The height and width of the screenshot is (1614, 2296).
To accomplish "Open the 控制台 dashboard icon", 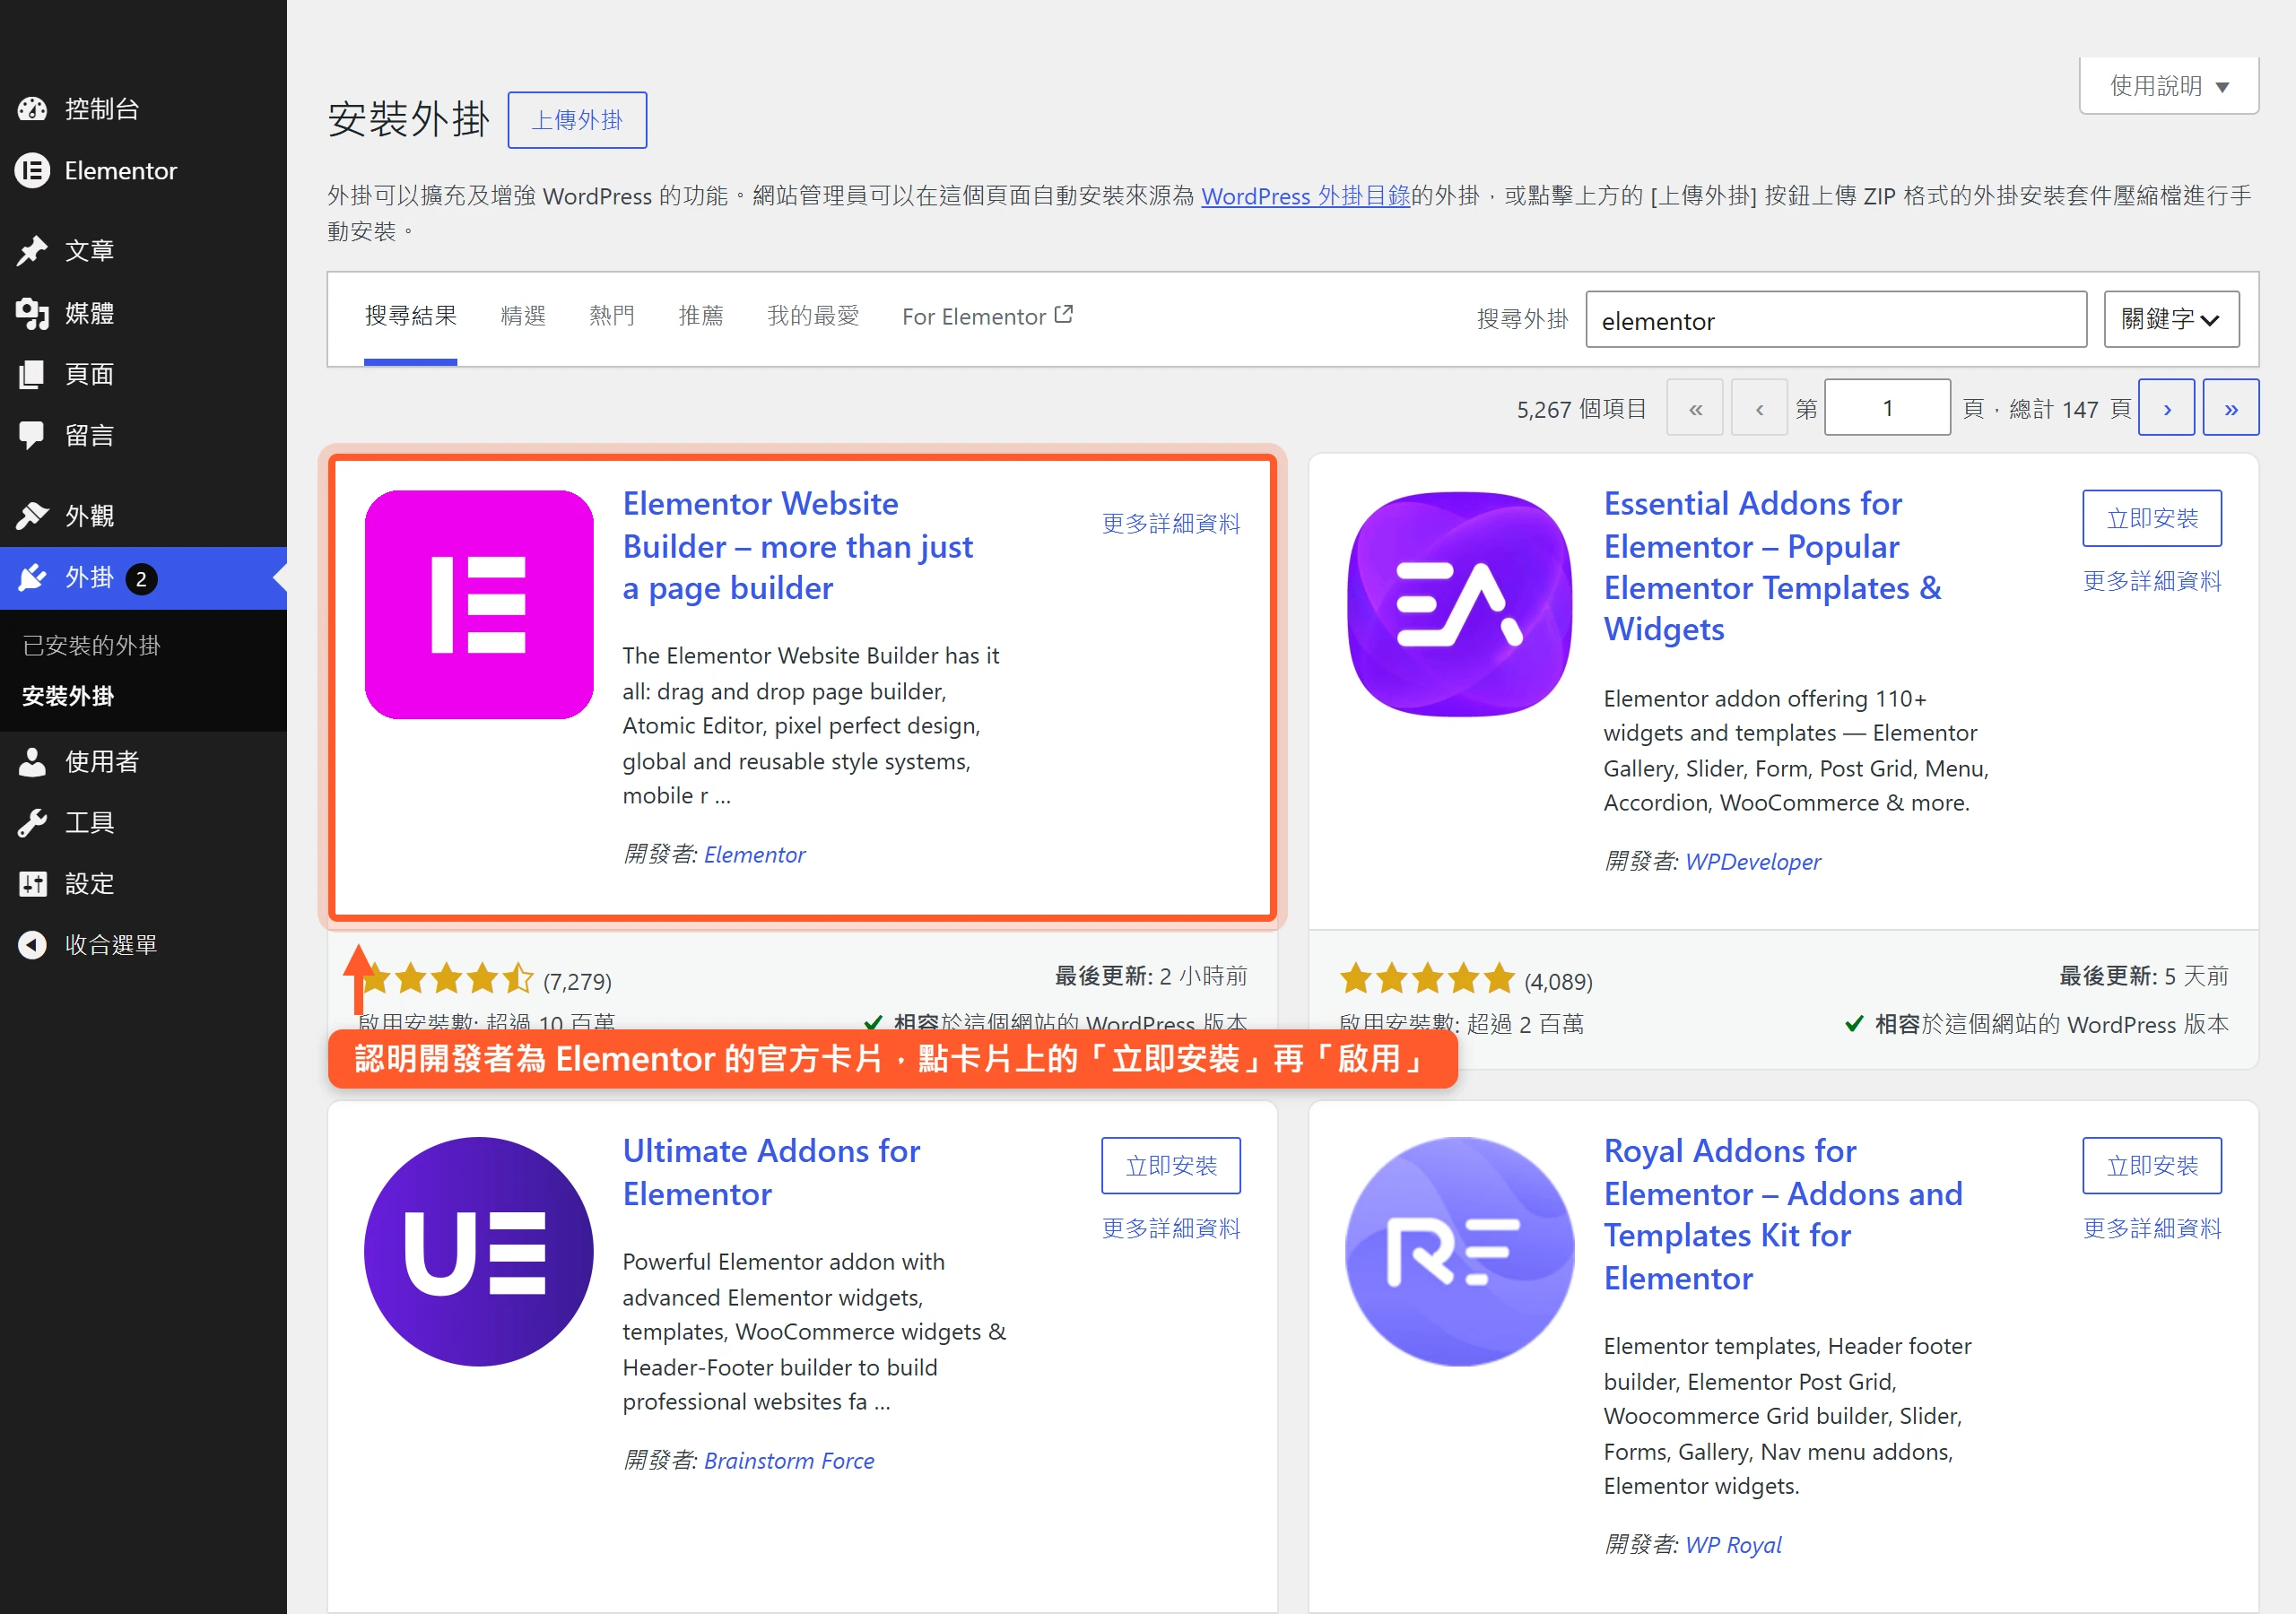I will tap(32, 108).
